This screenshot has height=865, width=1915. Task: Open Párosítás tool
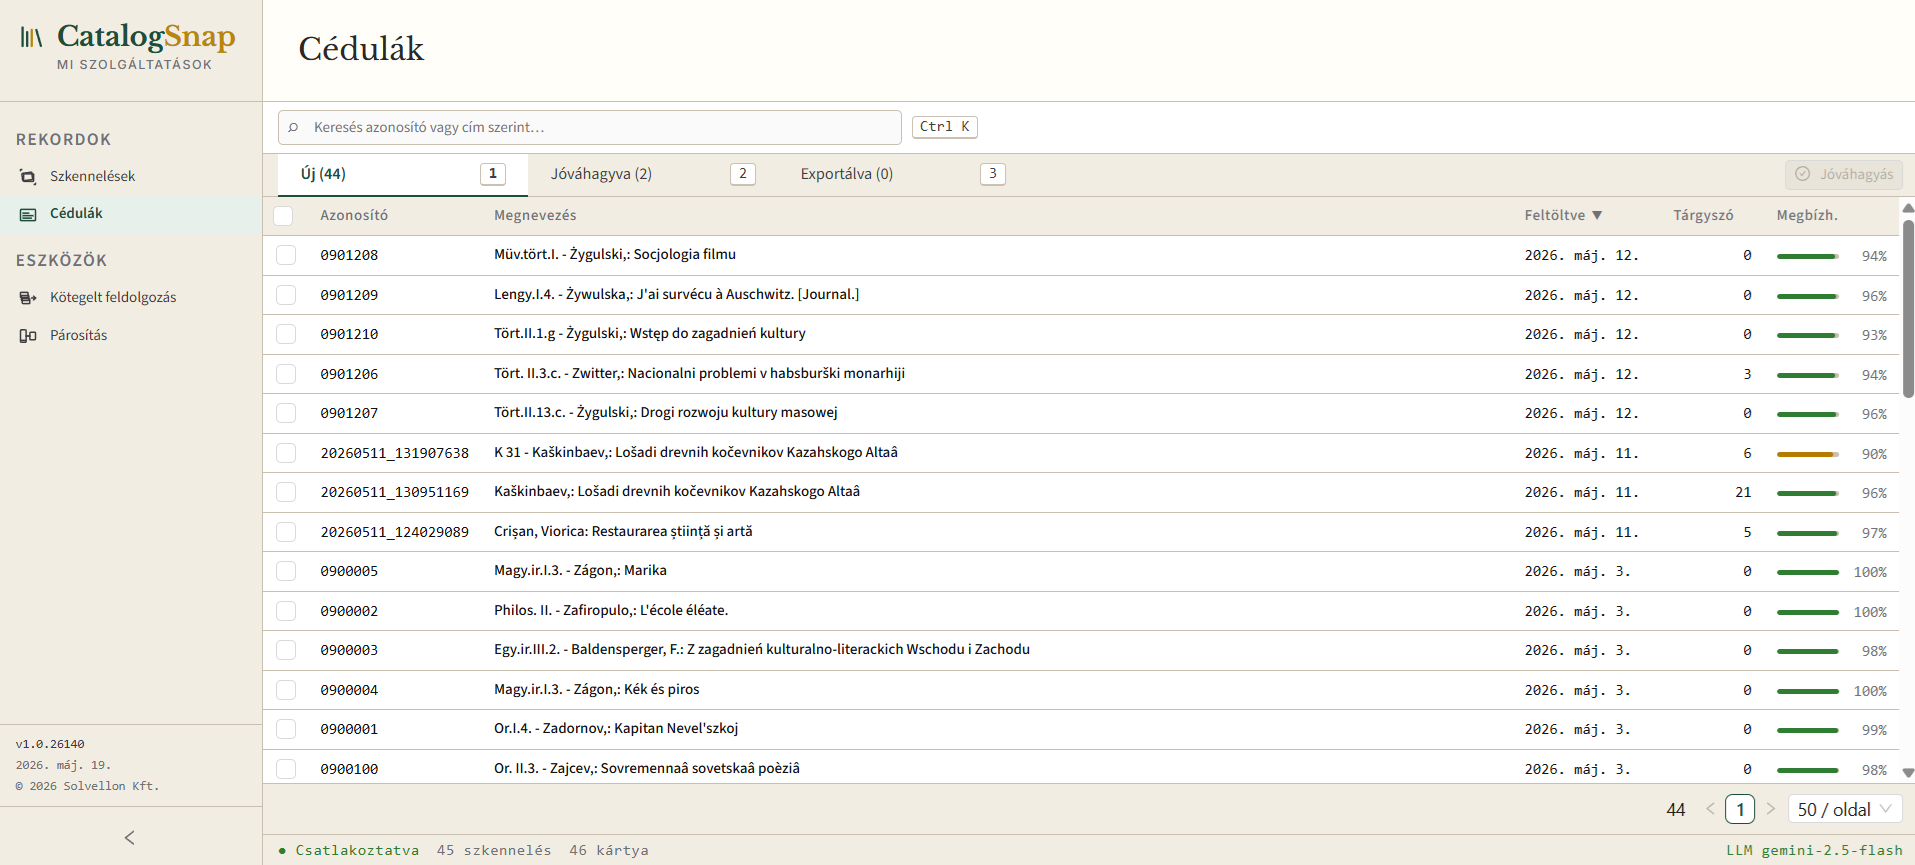(x=131, y=335)
